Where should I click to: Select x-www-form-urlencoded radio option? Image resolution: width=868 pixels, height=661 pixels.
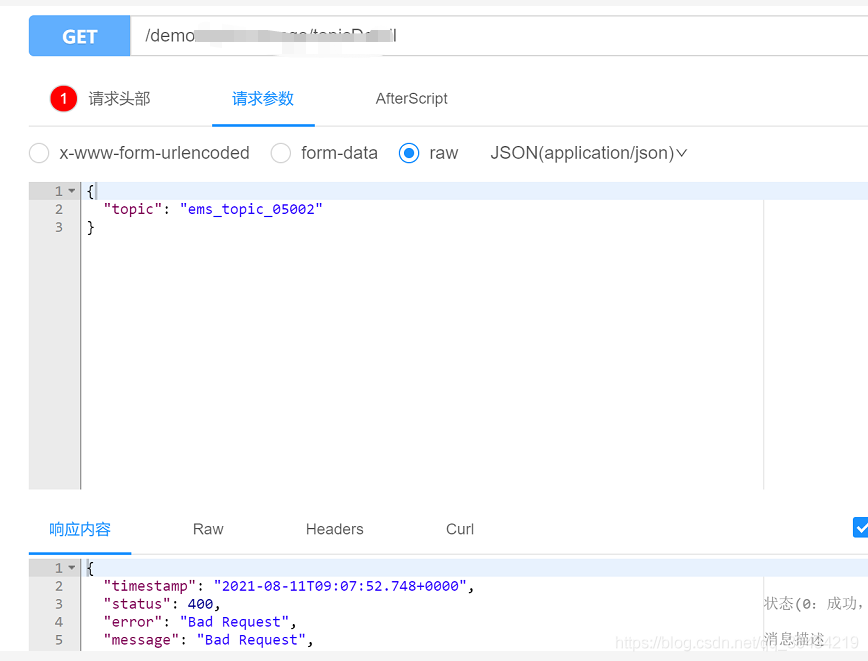point(39,153)
